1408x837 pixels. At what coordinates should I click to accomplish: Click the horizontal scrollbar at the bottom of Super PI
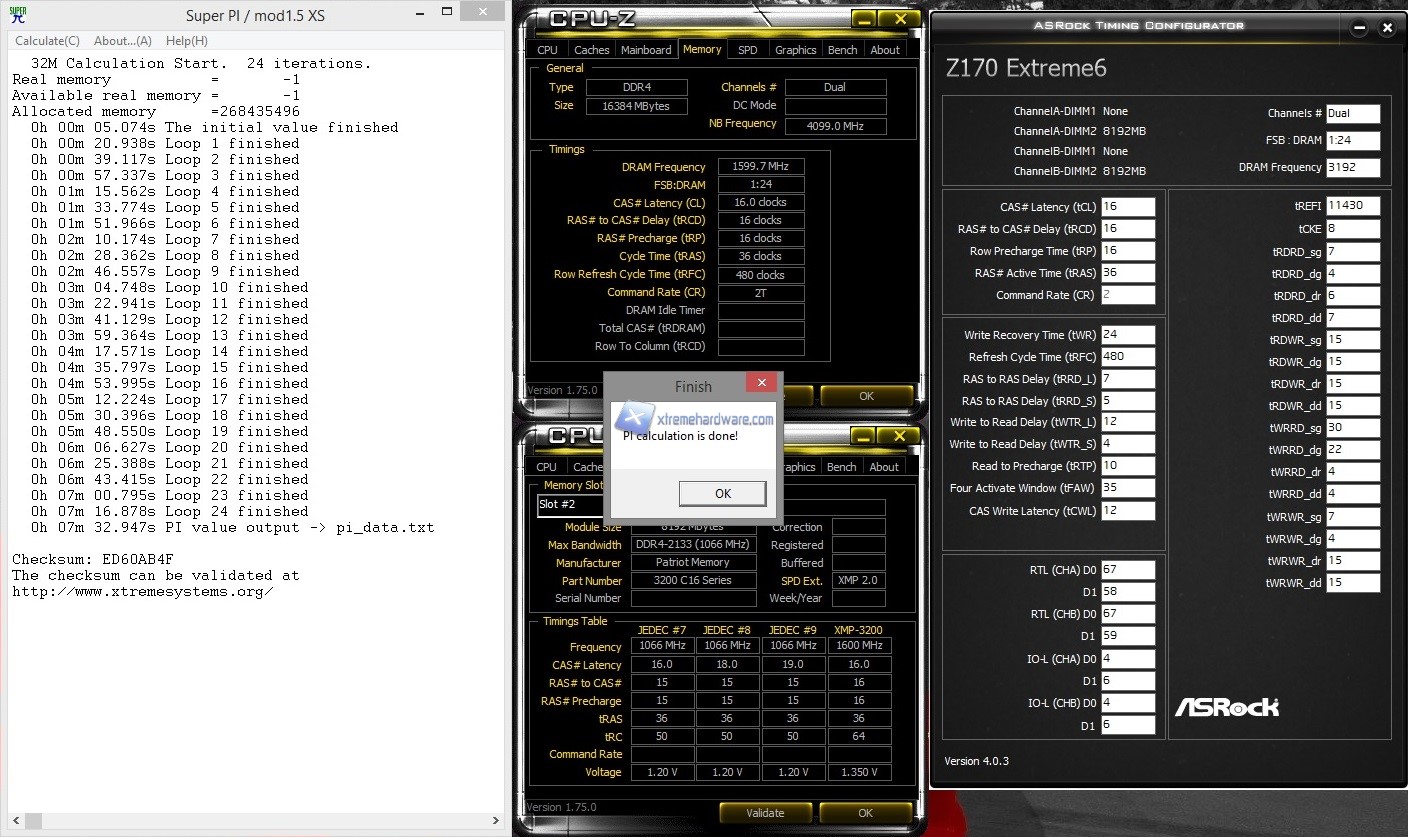point(250,820)
